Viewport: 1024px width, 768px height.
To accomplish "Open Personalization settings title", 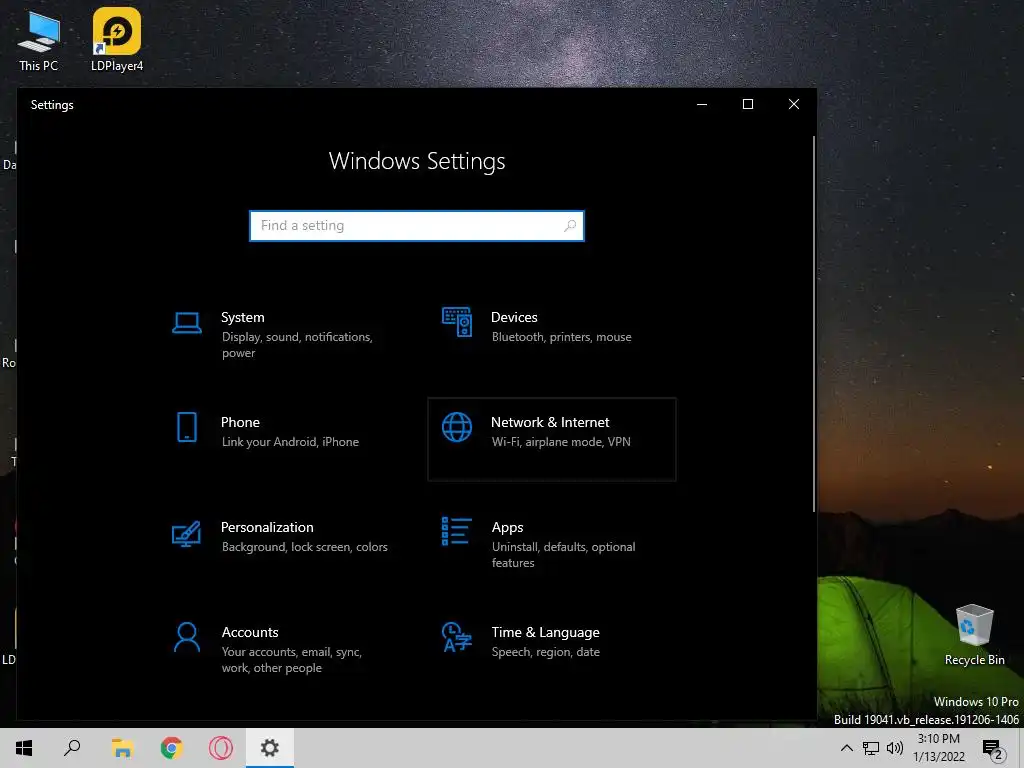I will [x=267, y=527].
